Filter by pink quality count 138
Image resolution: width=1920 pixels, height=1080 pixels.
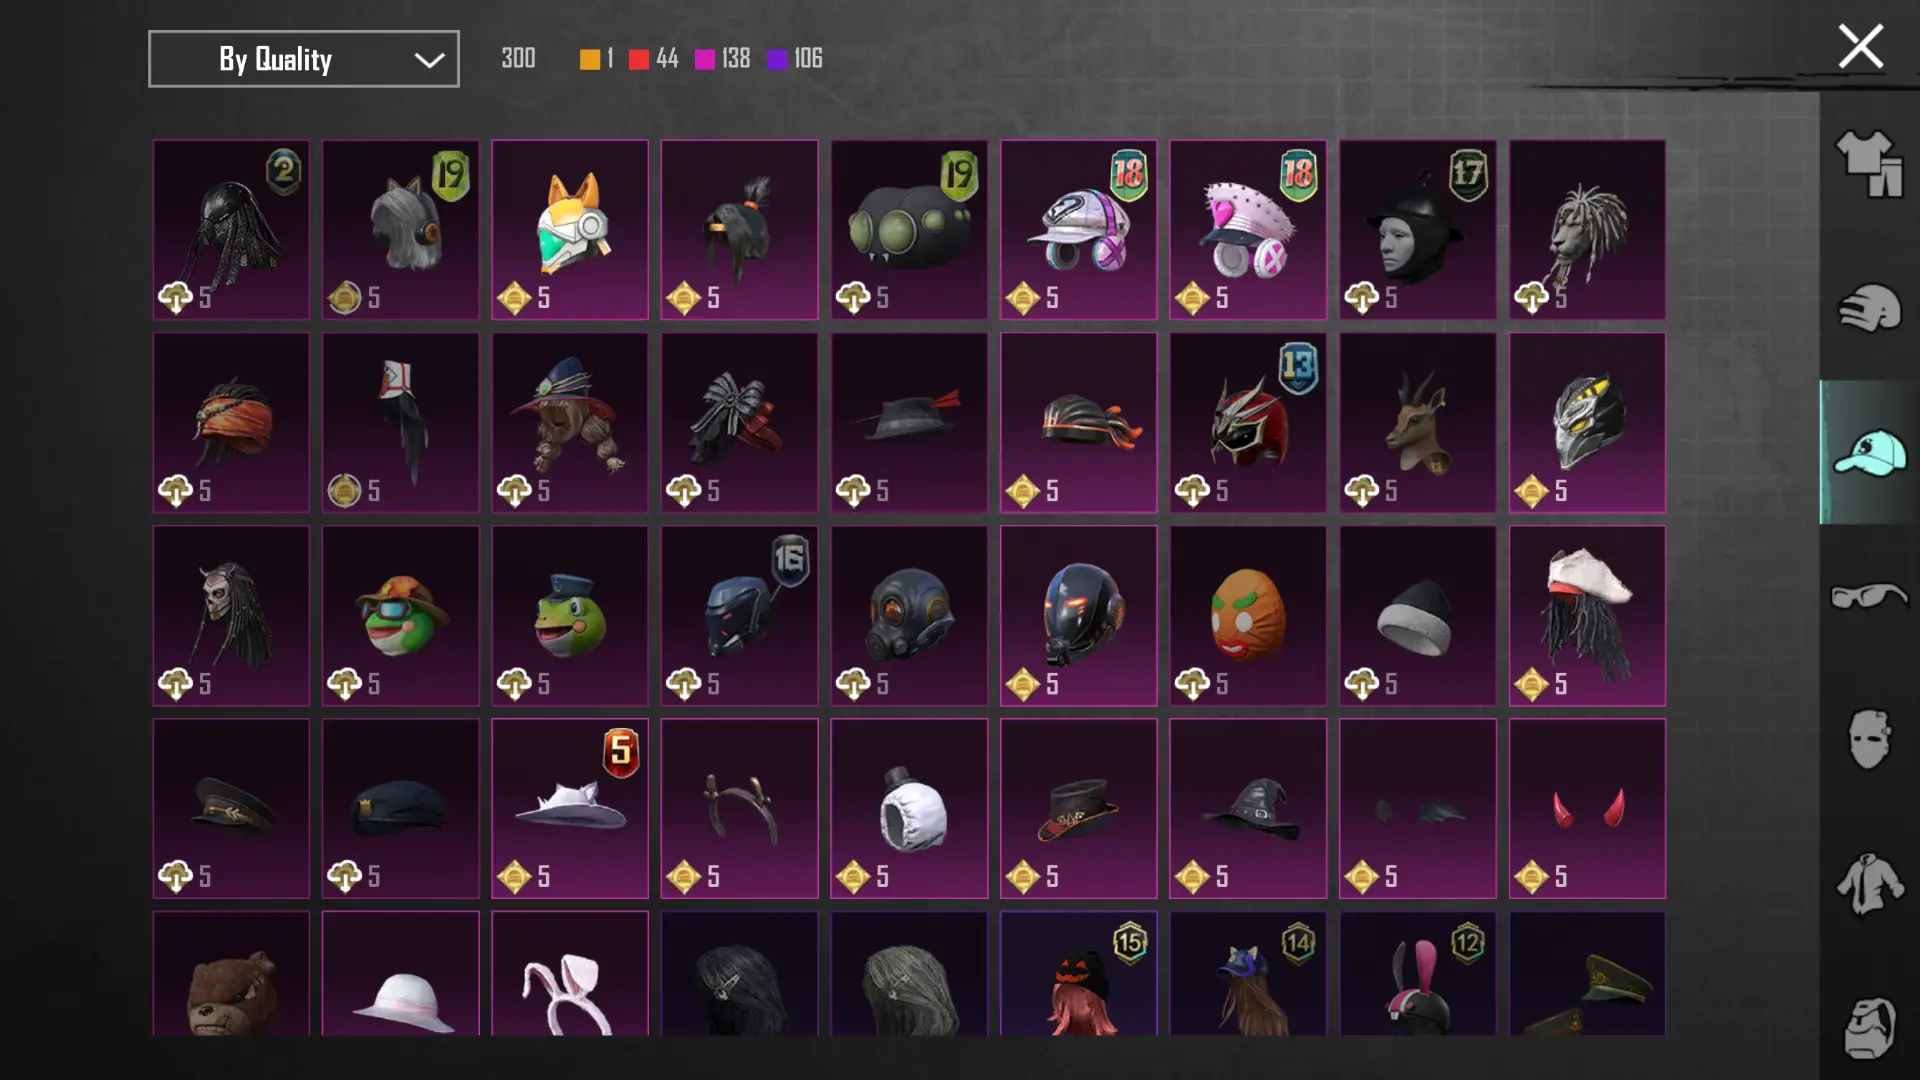point(722,59)
